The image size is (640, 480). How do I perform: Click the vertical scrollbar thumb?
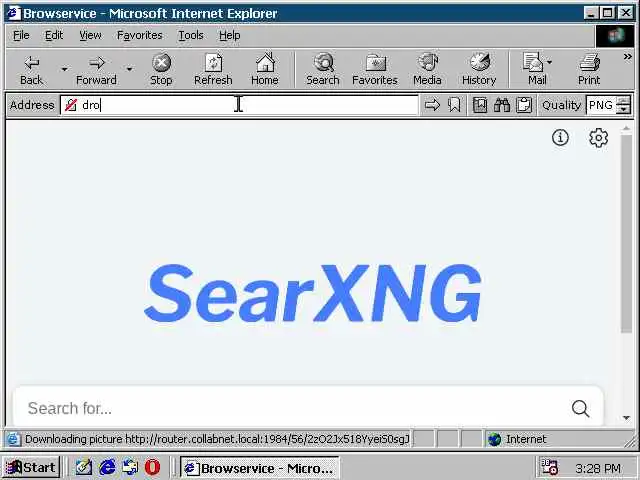pyautogui.click(x=627, y=233)
